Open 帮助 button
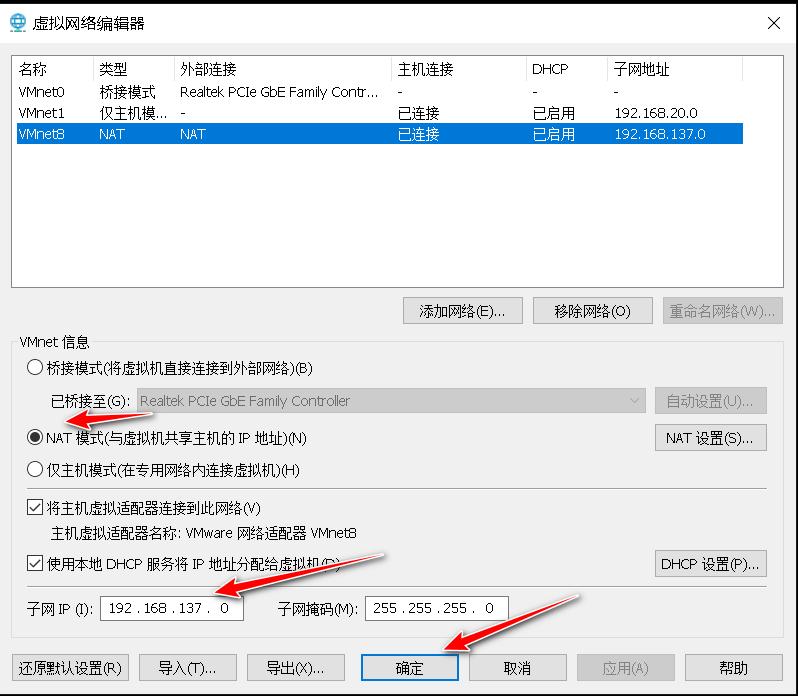Viewport: 798px width, 696px height. 733,668
